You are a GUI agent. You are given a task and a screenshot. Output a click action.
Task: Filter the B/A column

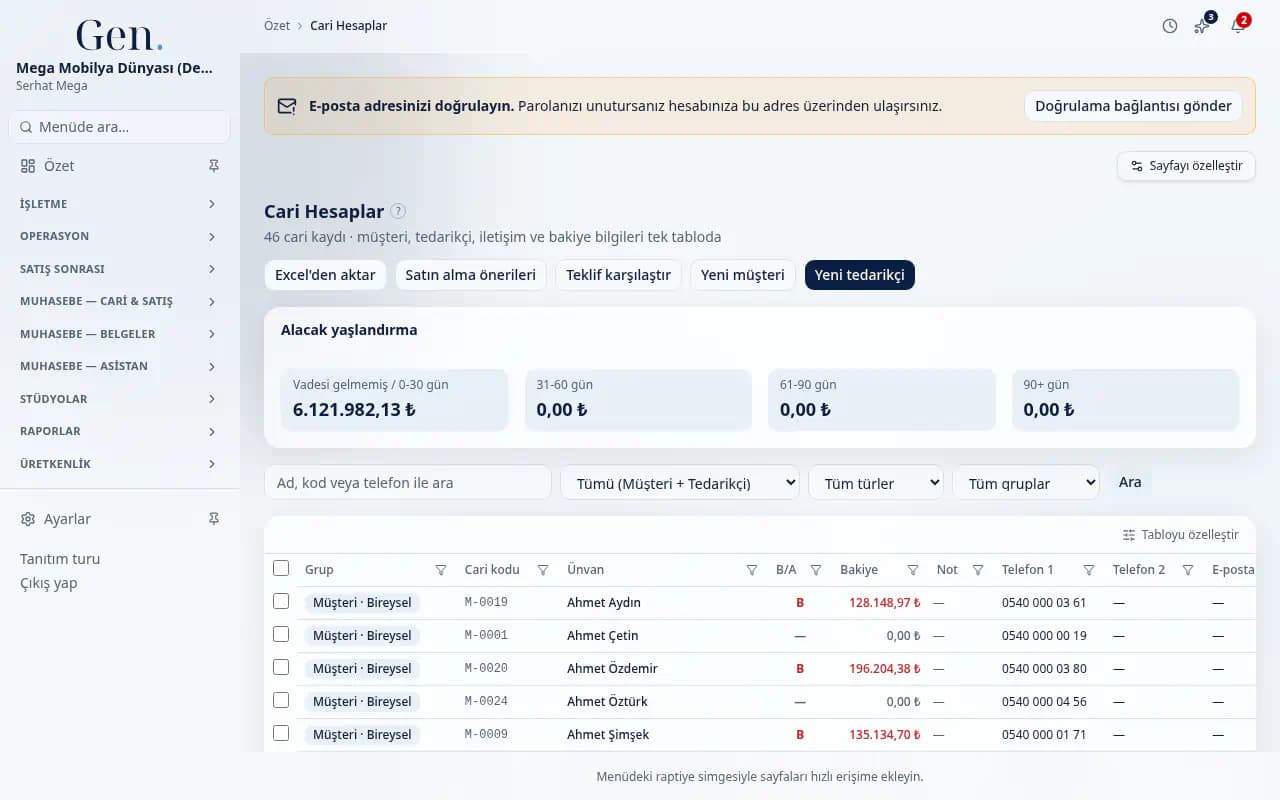(x=816, y=570)
